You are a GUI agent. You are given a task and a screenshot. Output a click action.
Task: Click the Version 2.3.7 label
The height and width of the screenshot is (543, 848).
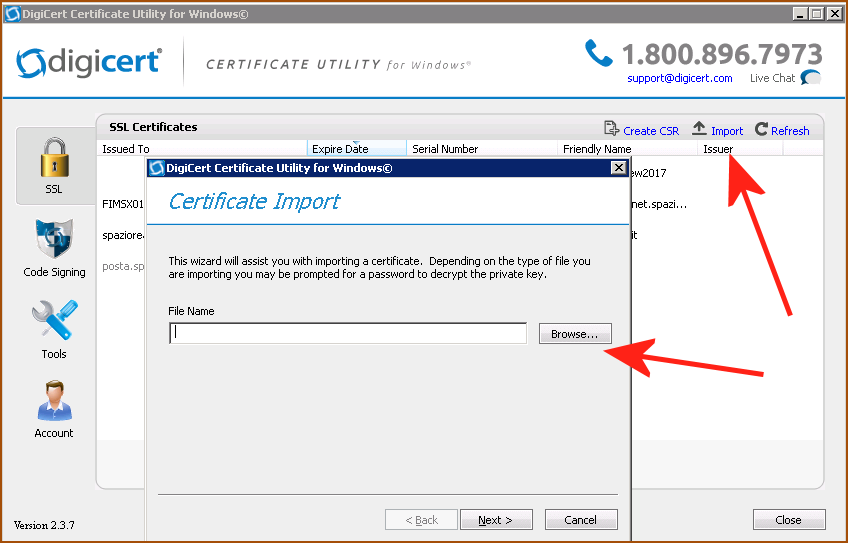pos(44,525)
